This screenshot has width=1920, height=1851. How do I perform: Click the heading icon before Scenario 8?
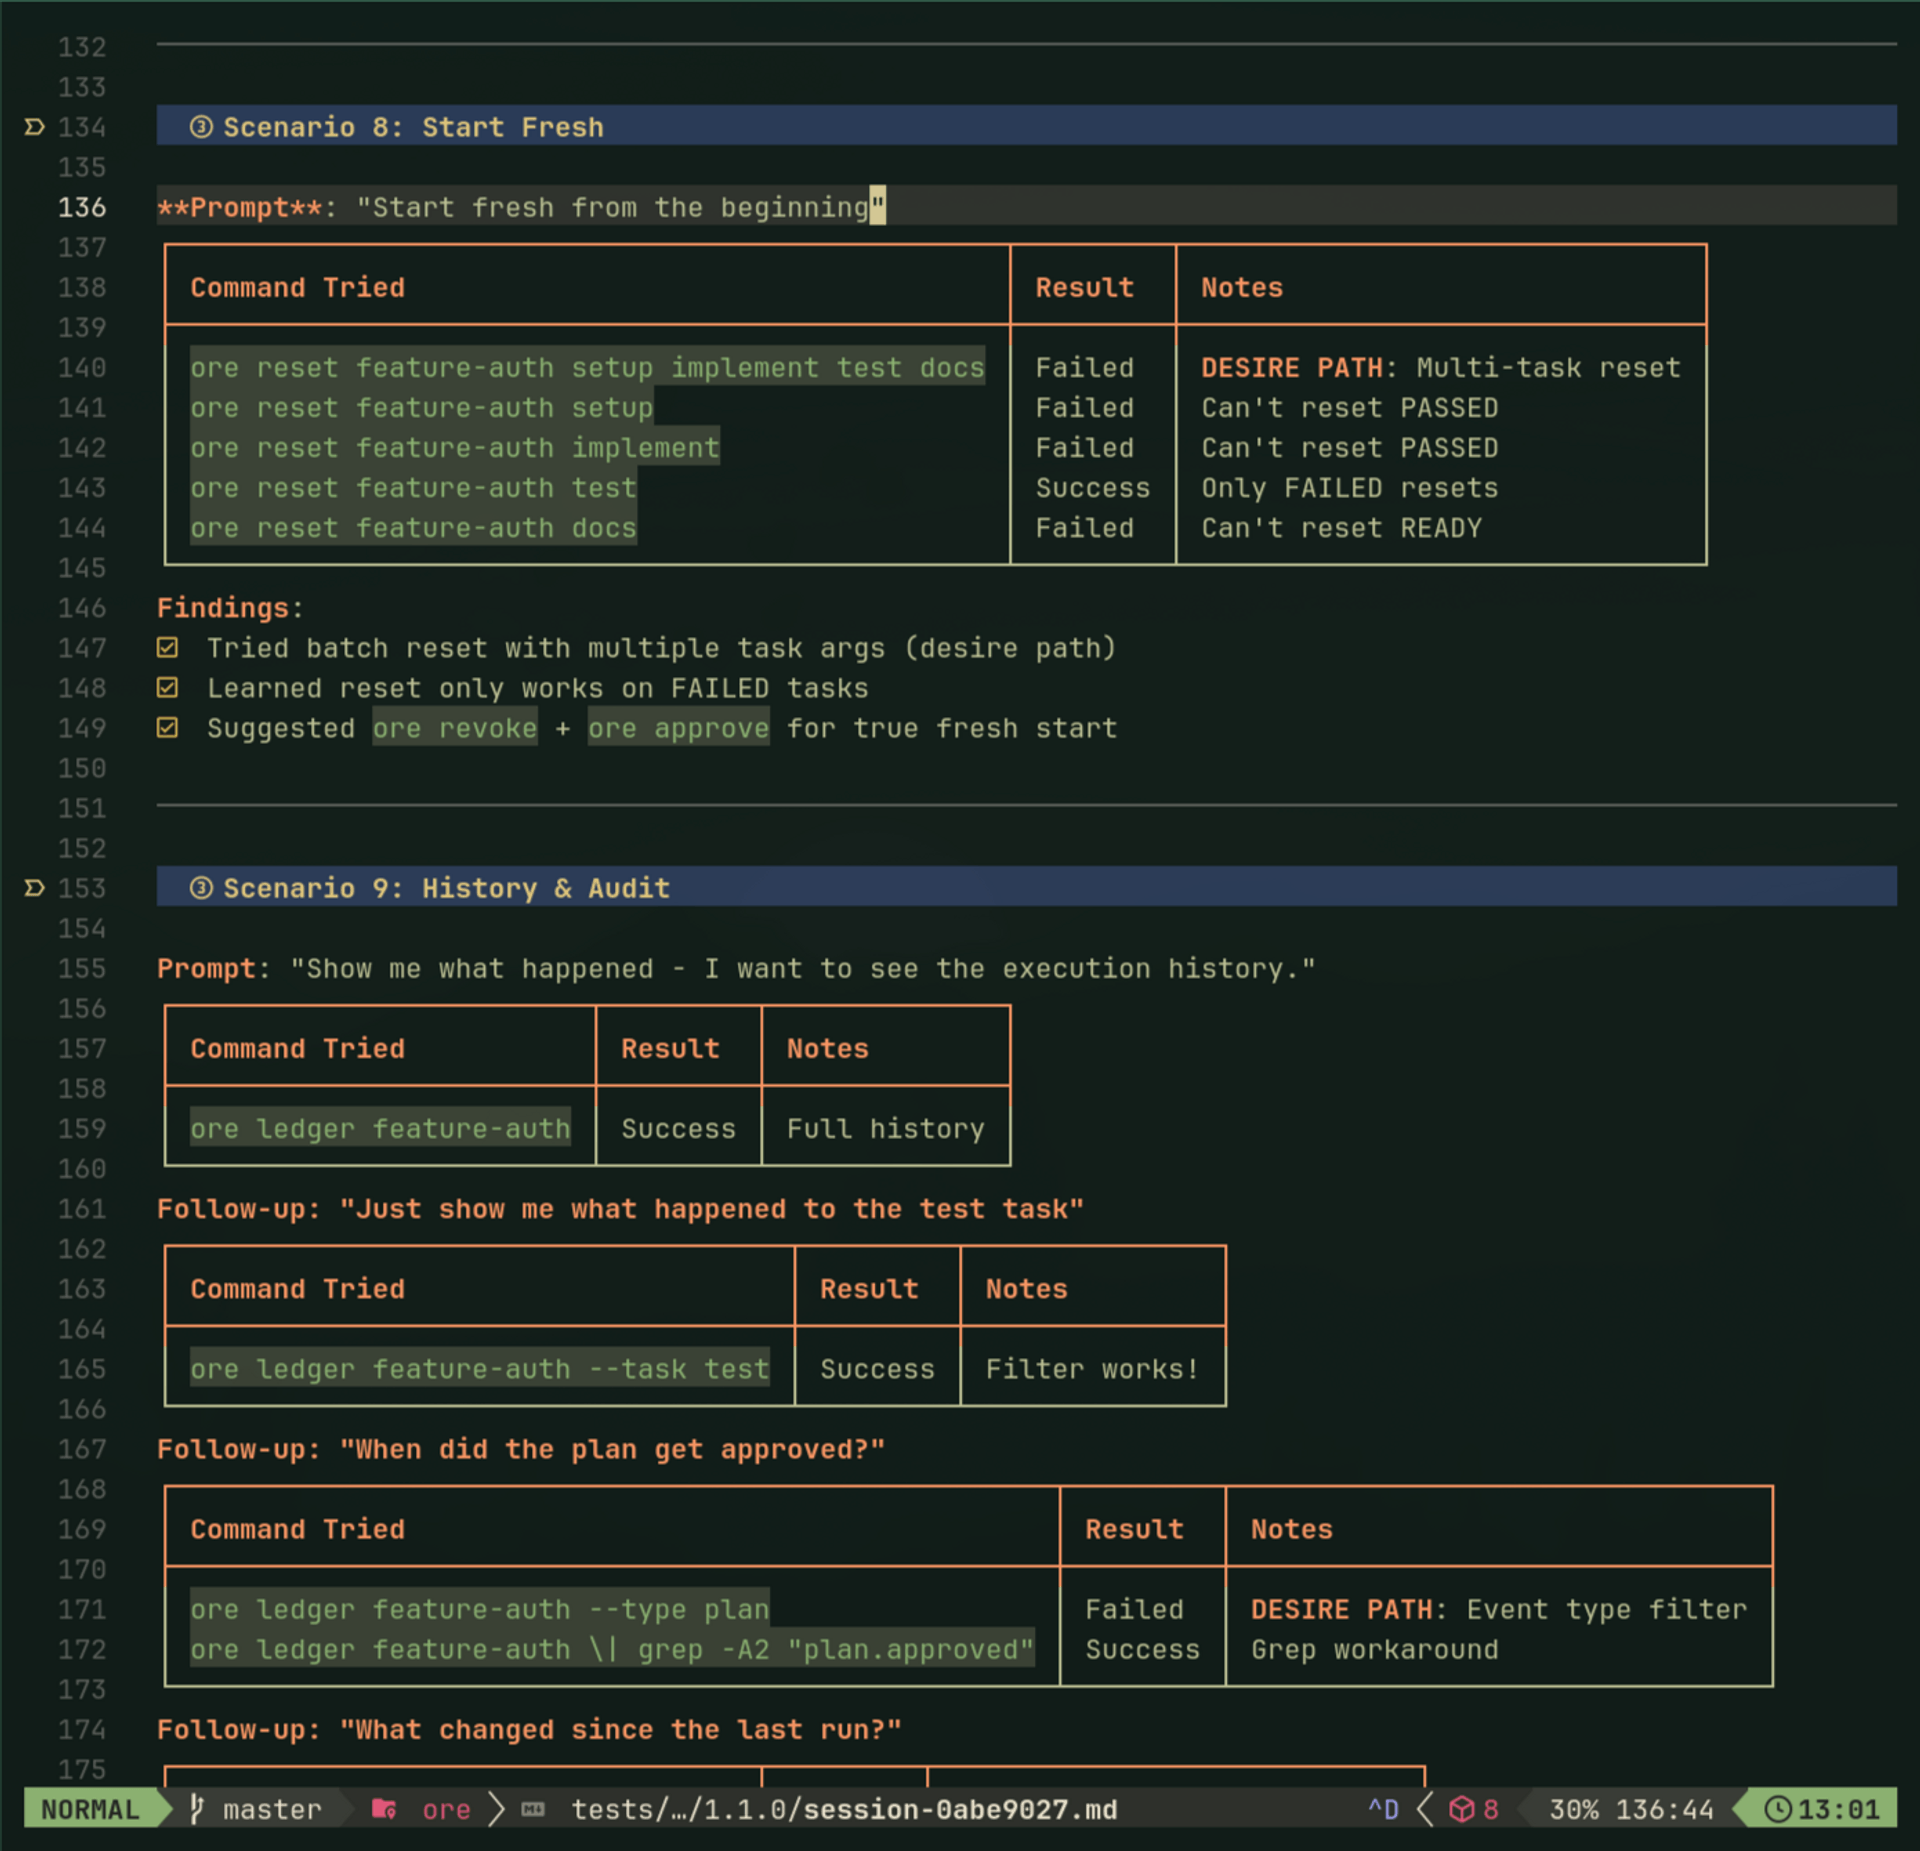[x=201, y=127]
